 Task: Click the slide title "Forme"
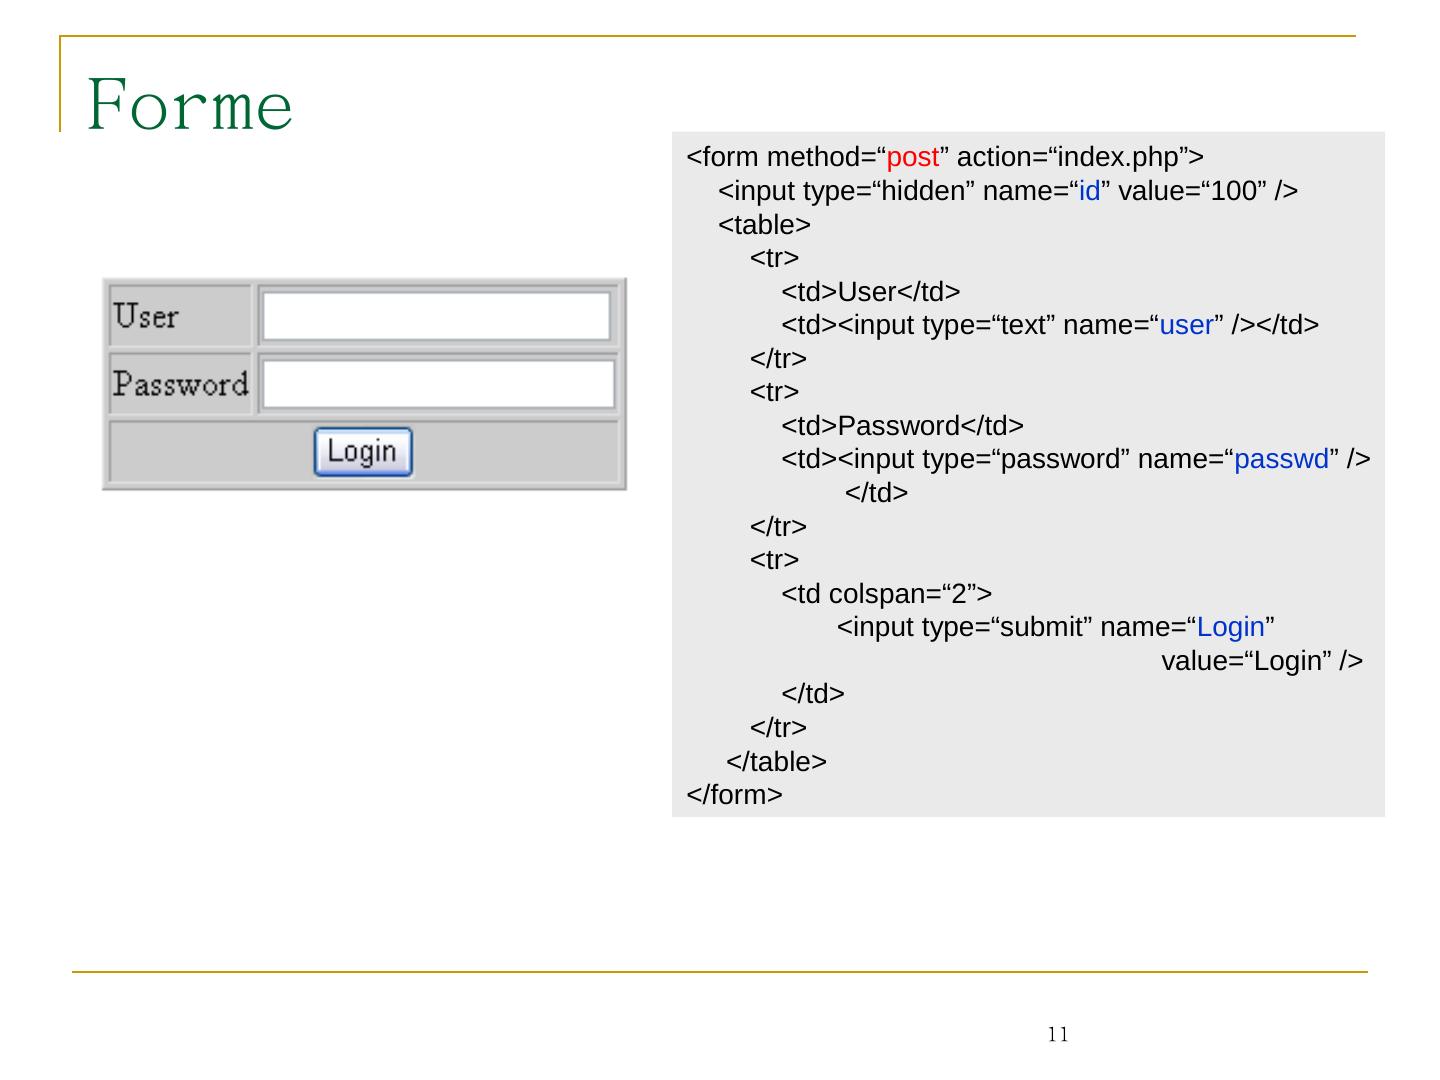point(190,104)
